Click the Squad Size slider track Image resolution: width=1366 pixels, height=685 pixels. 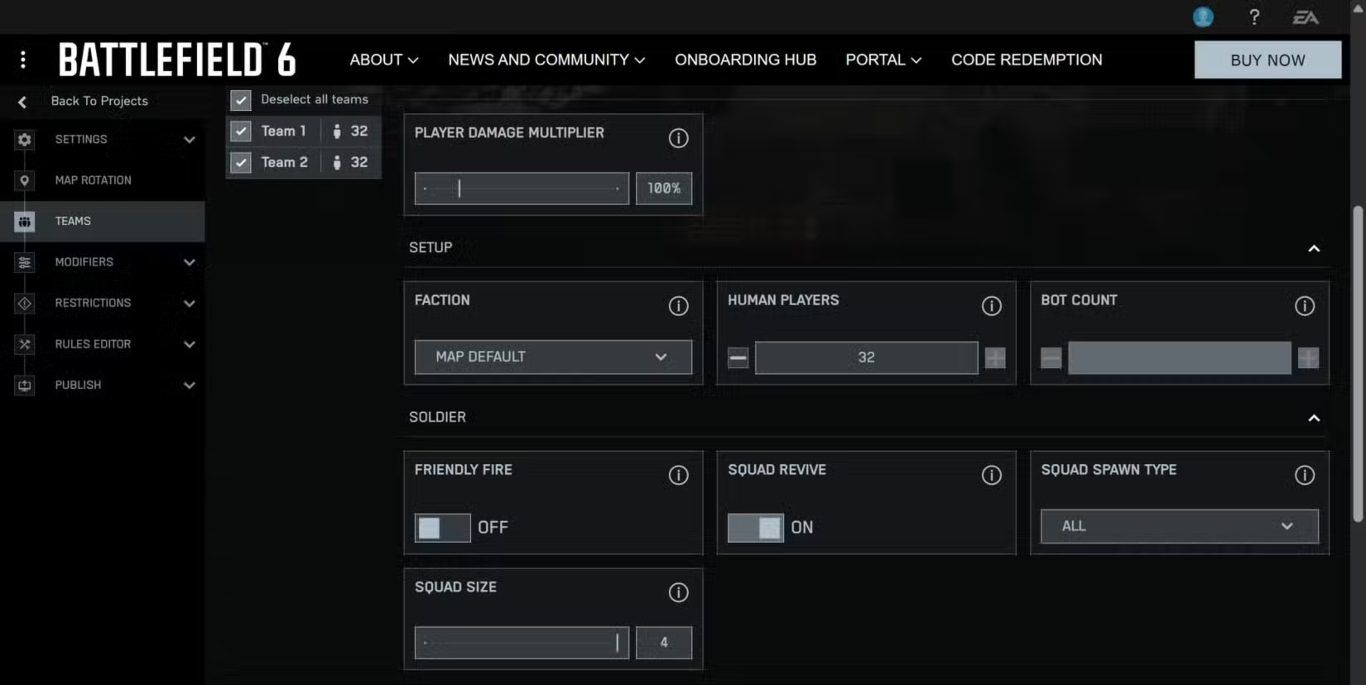(521, 643)
